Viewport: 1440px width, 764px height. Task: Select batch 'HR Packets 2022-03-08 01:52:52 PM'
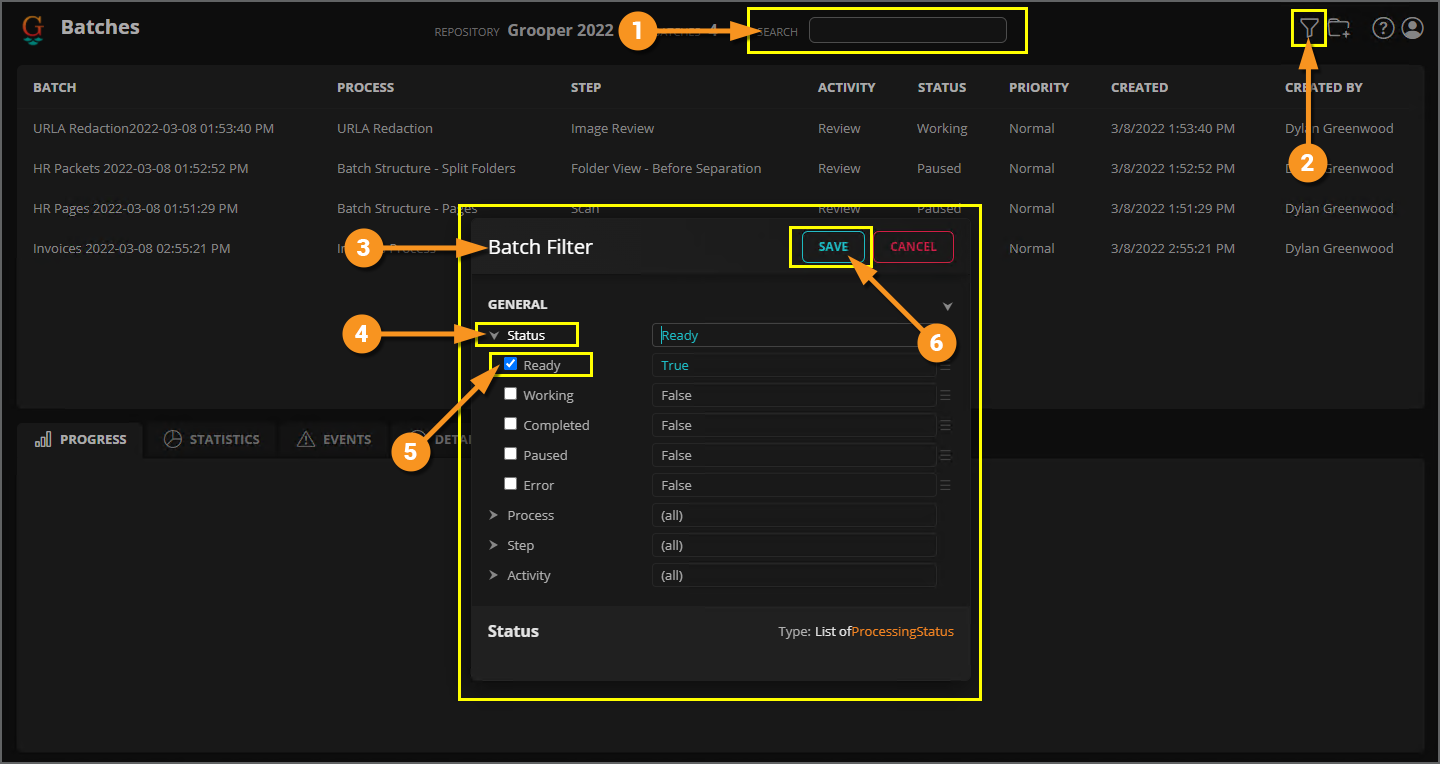point(141,168)
